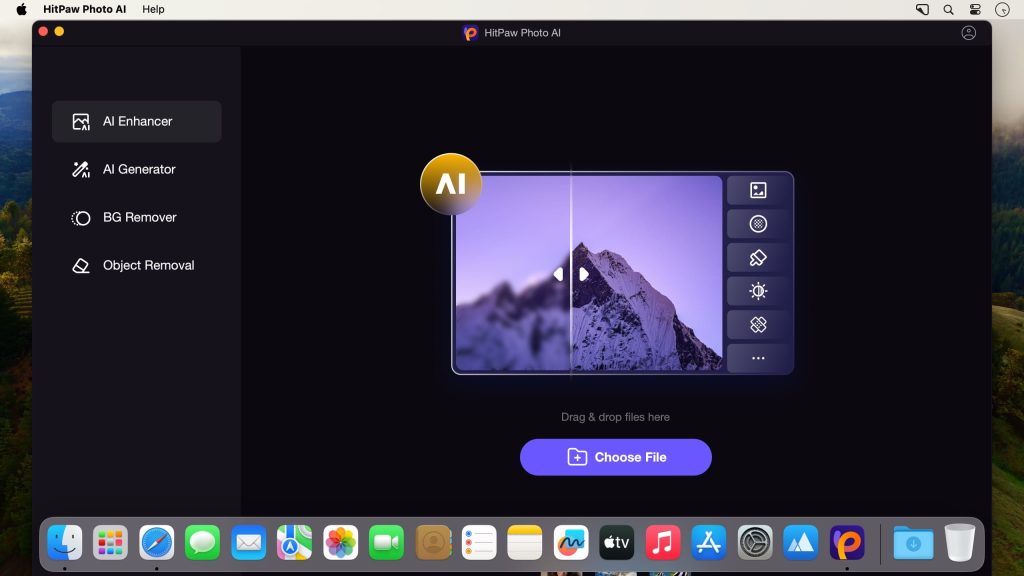1024x576 pixels.
Task: Expand the ellipsis to see more AI models
Action: coord(758,358)
